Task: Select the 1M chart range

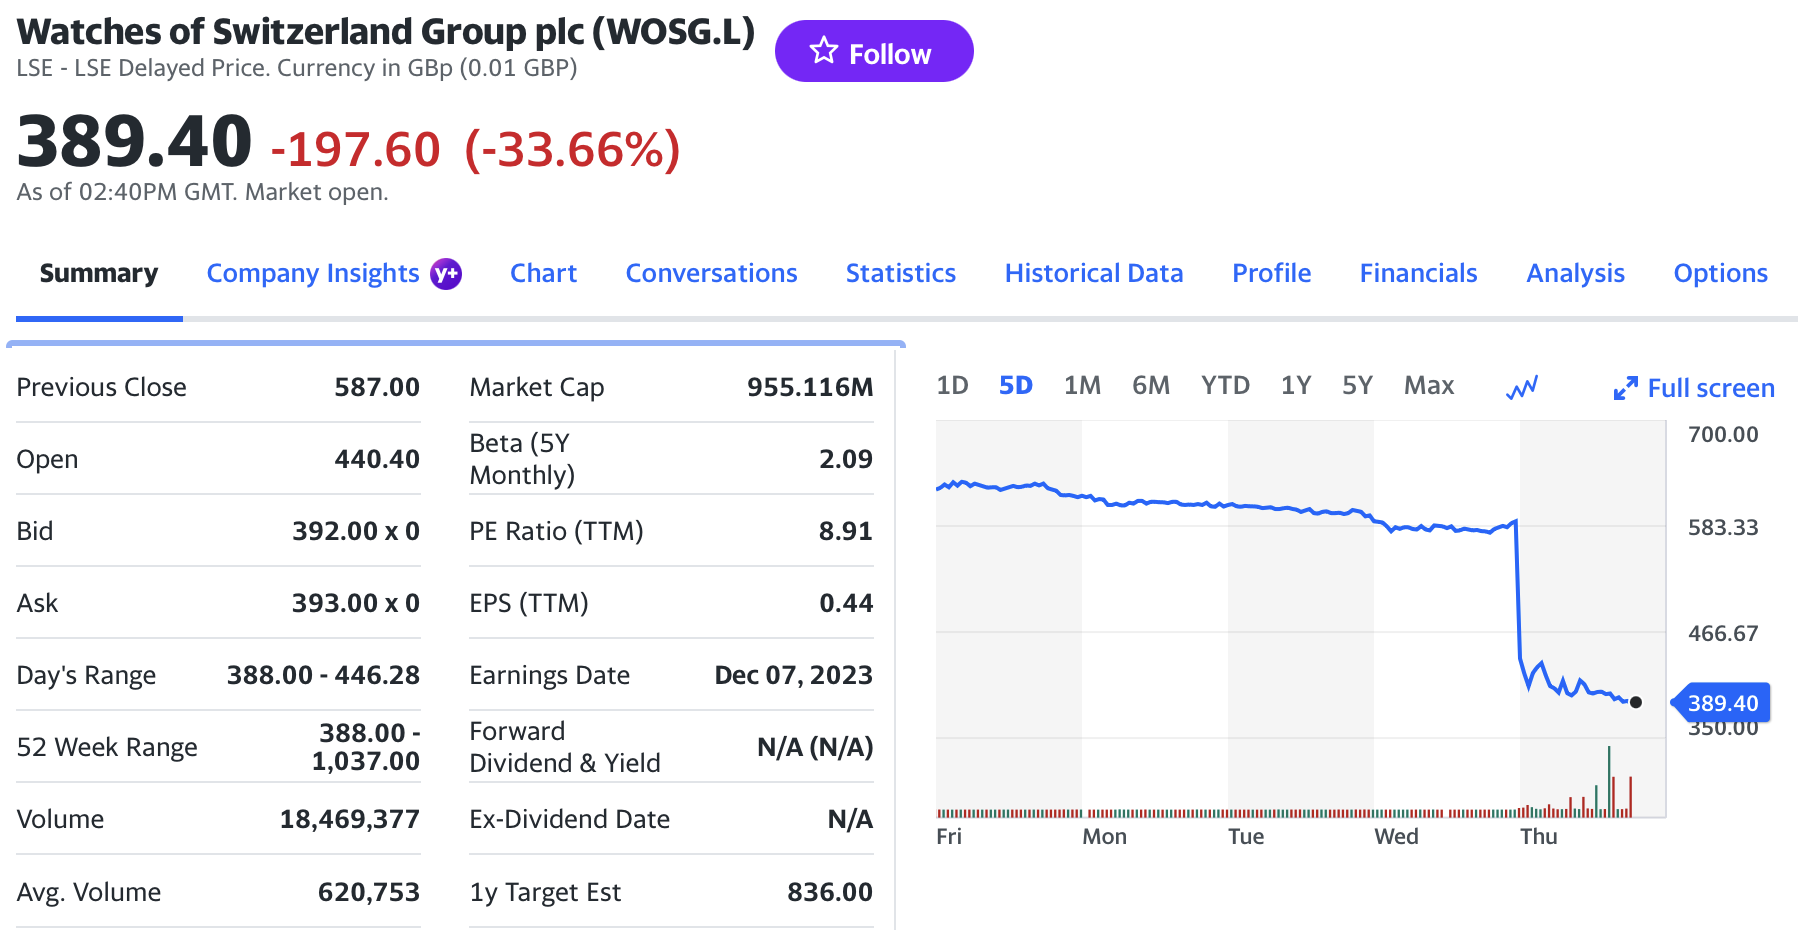Action: pyautogui.click(x=1082, y=386)
